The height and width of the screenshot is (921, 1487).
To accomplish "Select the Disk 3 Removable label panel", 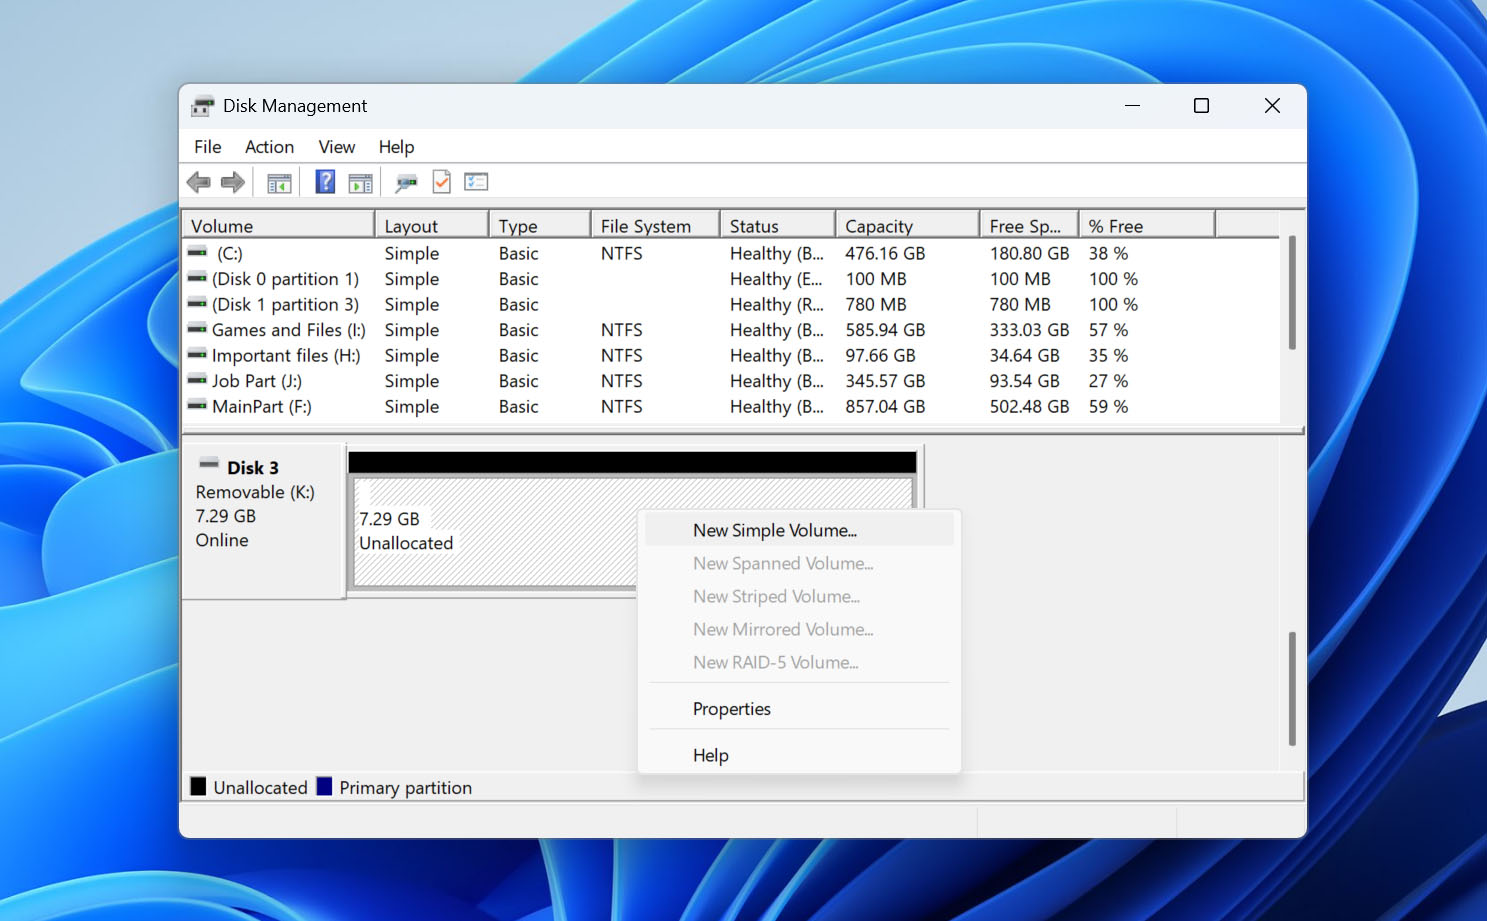I will pyautogui.click(x=263, y=521).
